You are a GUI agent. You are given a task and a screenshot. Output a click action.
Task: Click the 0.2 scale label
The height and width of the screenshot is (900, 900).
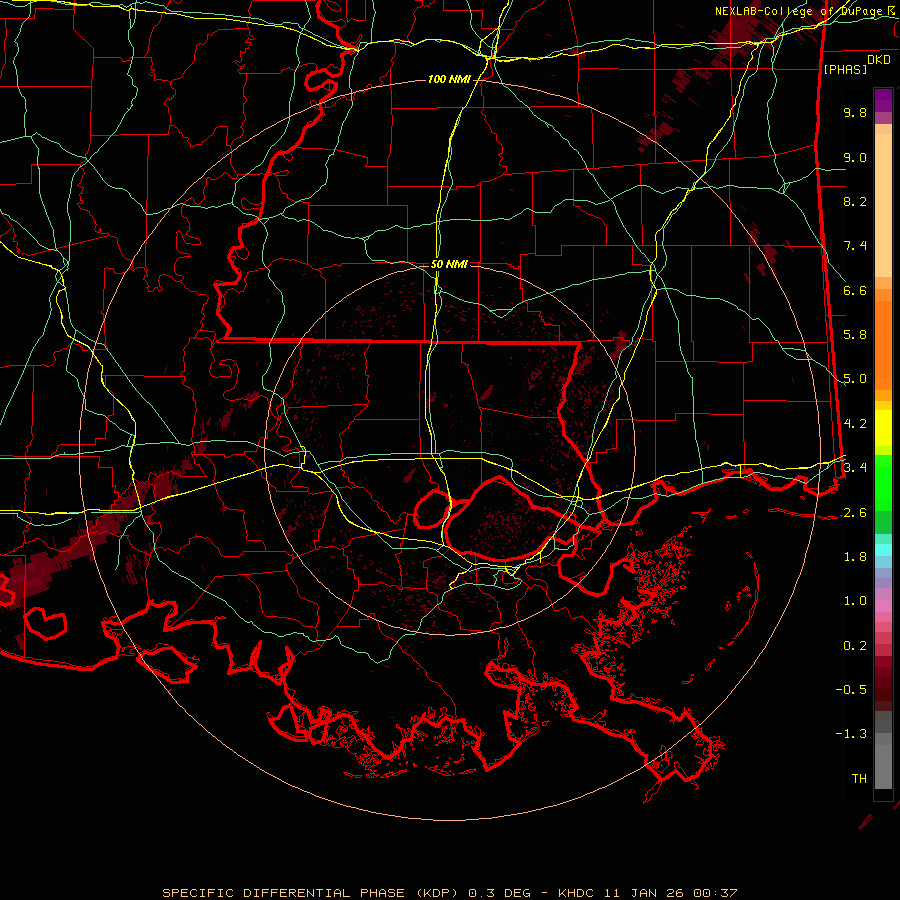(855, 646)
